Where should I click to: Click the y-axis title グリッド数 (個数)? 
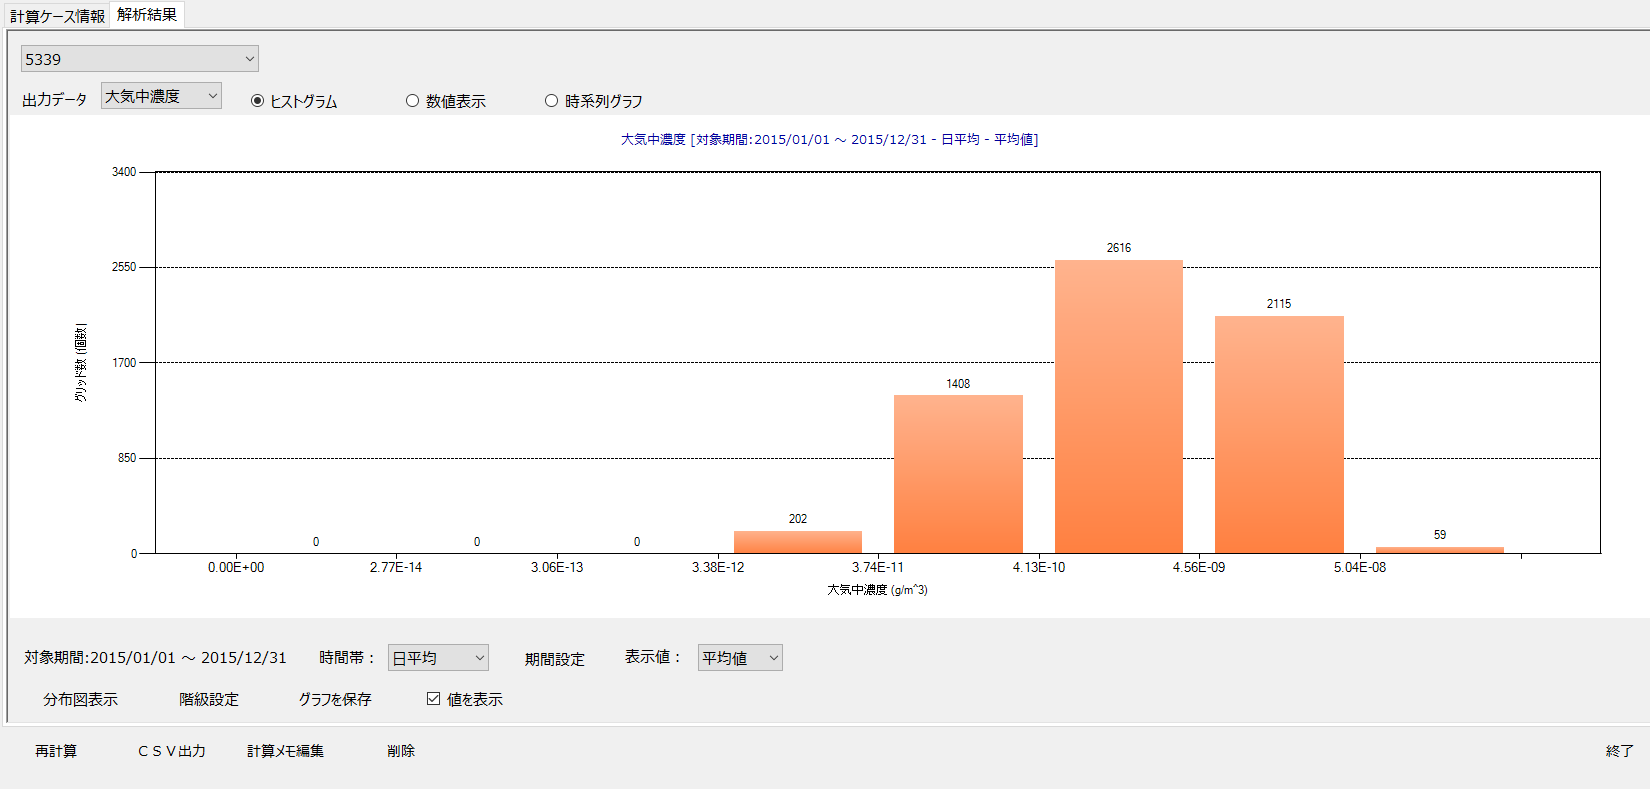coord(80,363)
